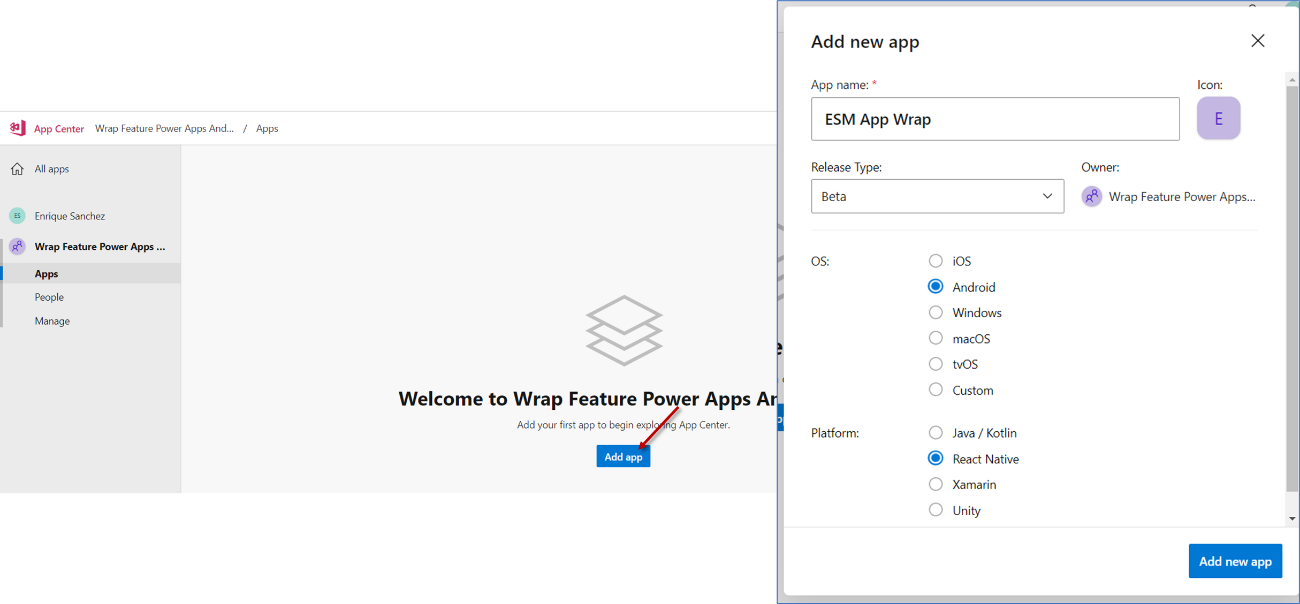Click the Welcome to Wrap Feature heading
This screenshot has width=1300, height=604.
(x=588, y=399)
